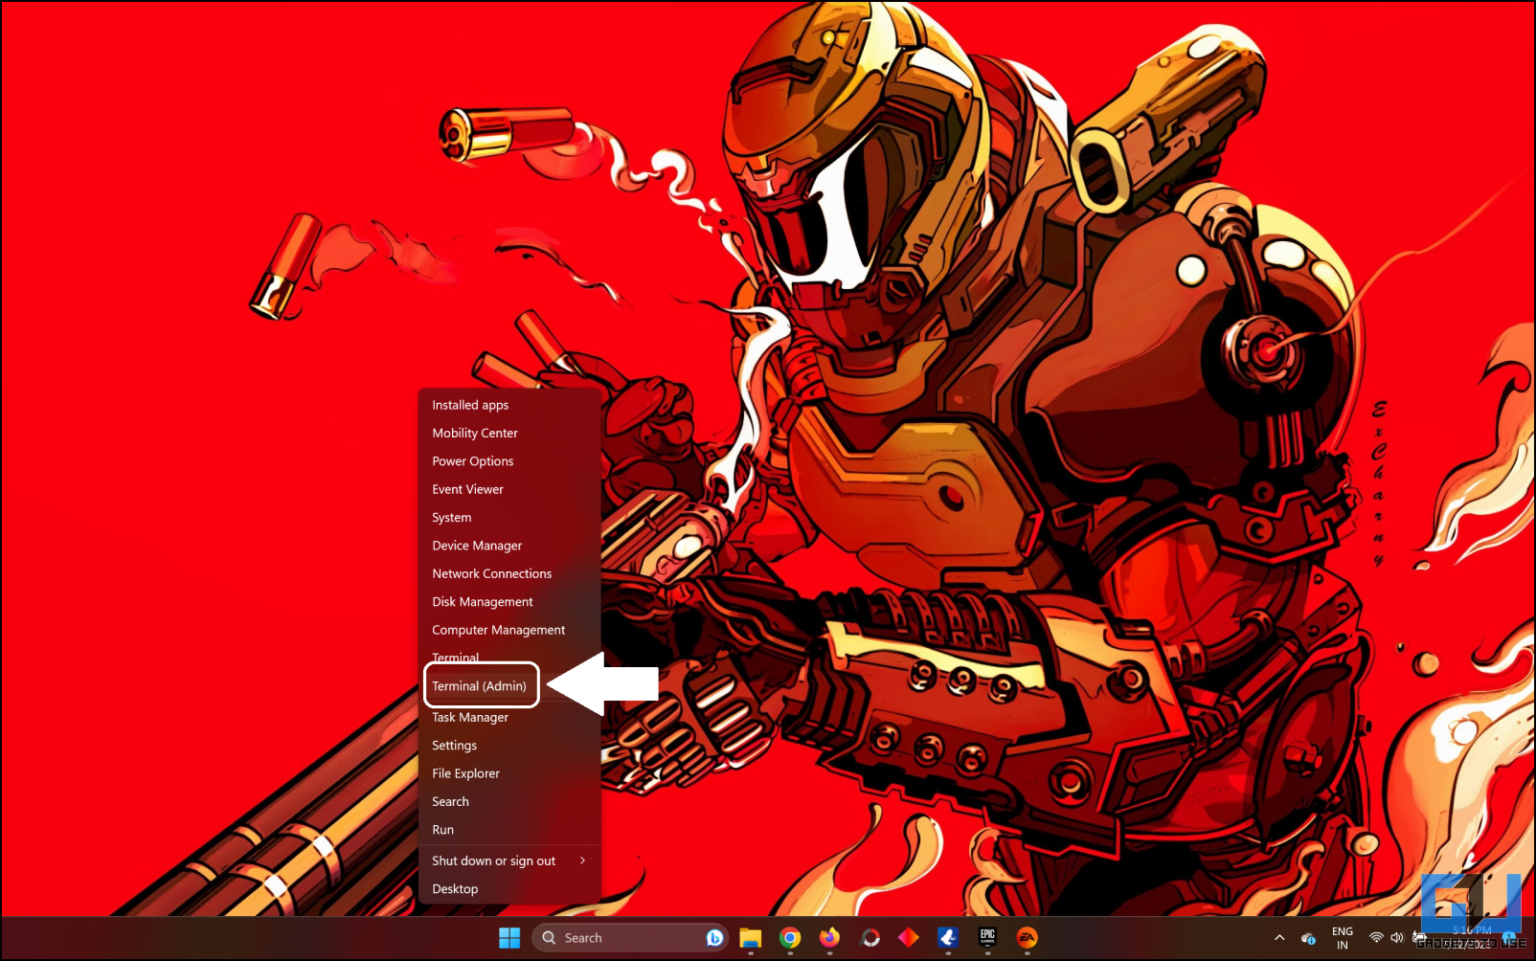Open Device Manager from the menu
Viewport: 1536px width, 961px height.
tap(477, 546)
